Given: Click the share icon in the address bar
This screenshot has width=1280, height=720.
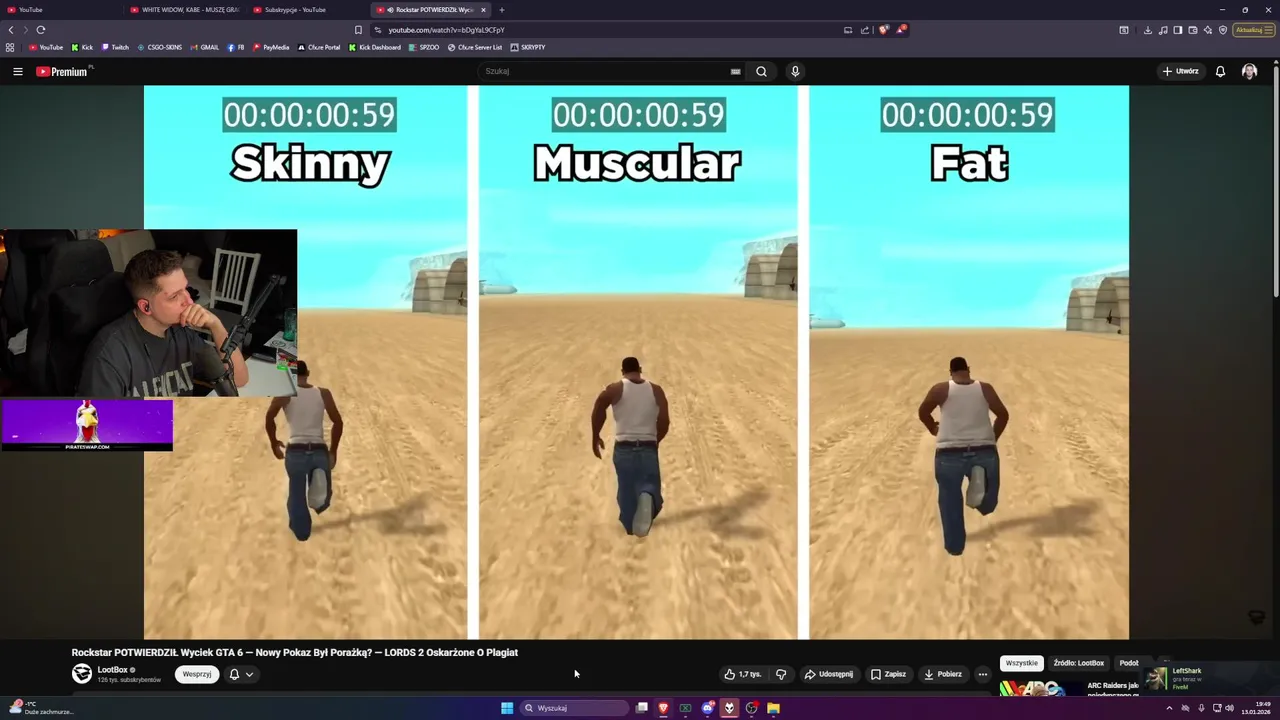Looking at the screenshot, I should 865,30.
